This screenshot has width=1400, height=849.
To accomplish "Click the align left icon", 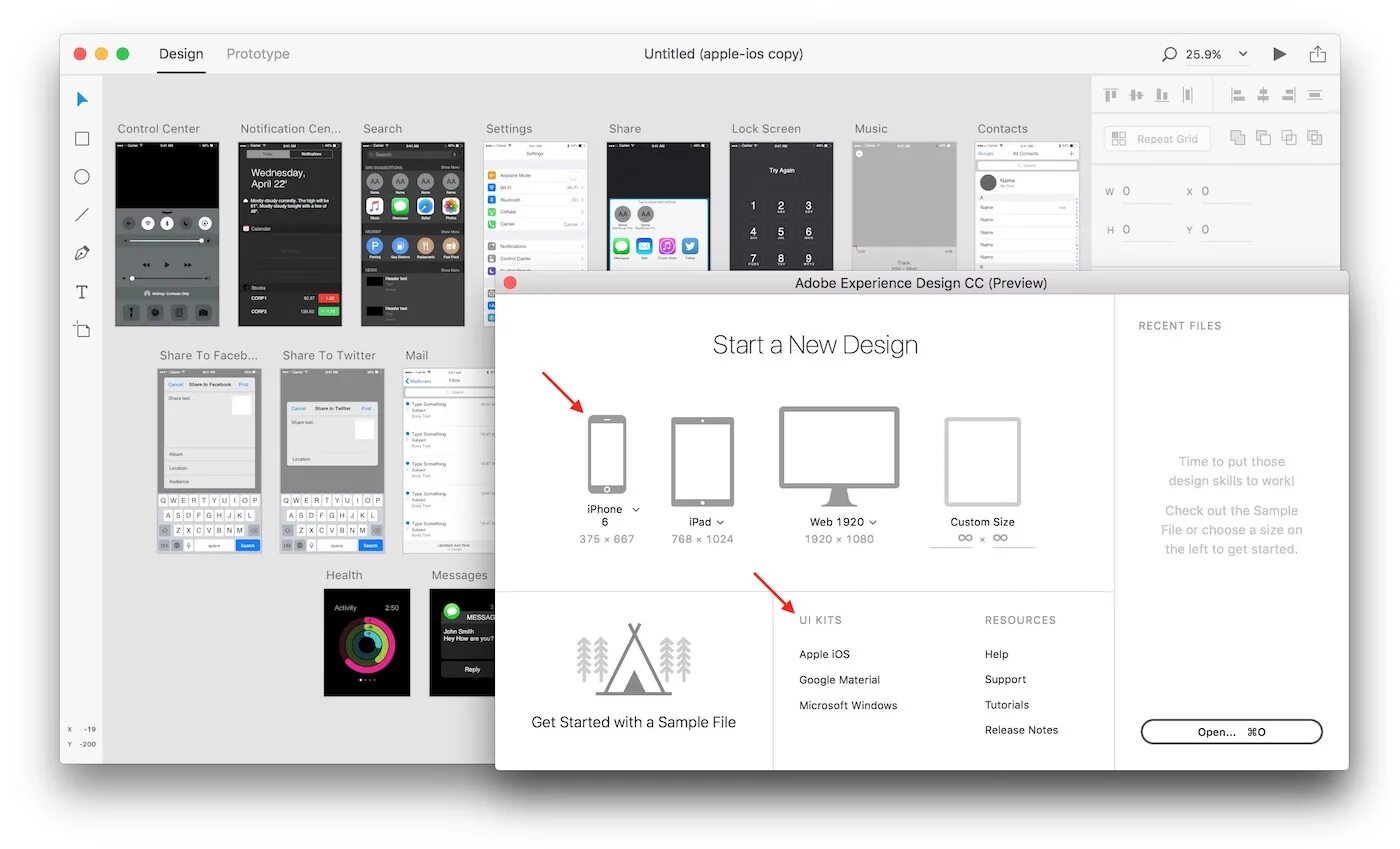I will (1238, 95).
